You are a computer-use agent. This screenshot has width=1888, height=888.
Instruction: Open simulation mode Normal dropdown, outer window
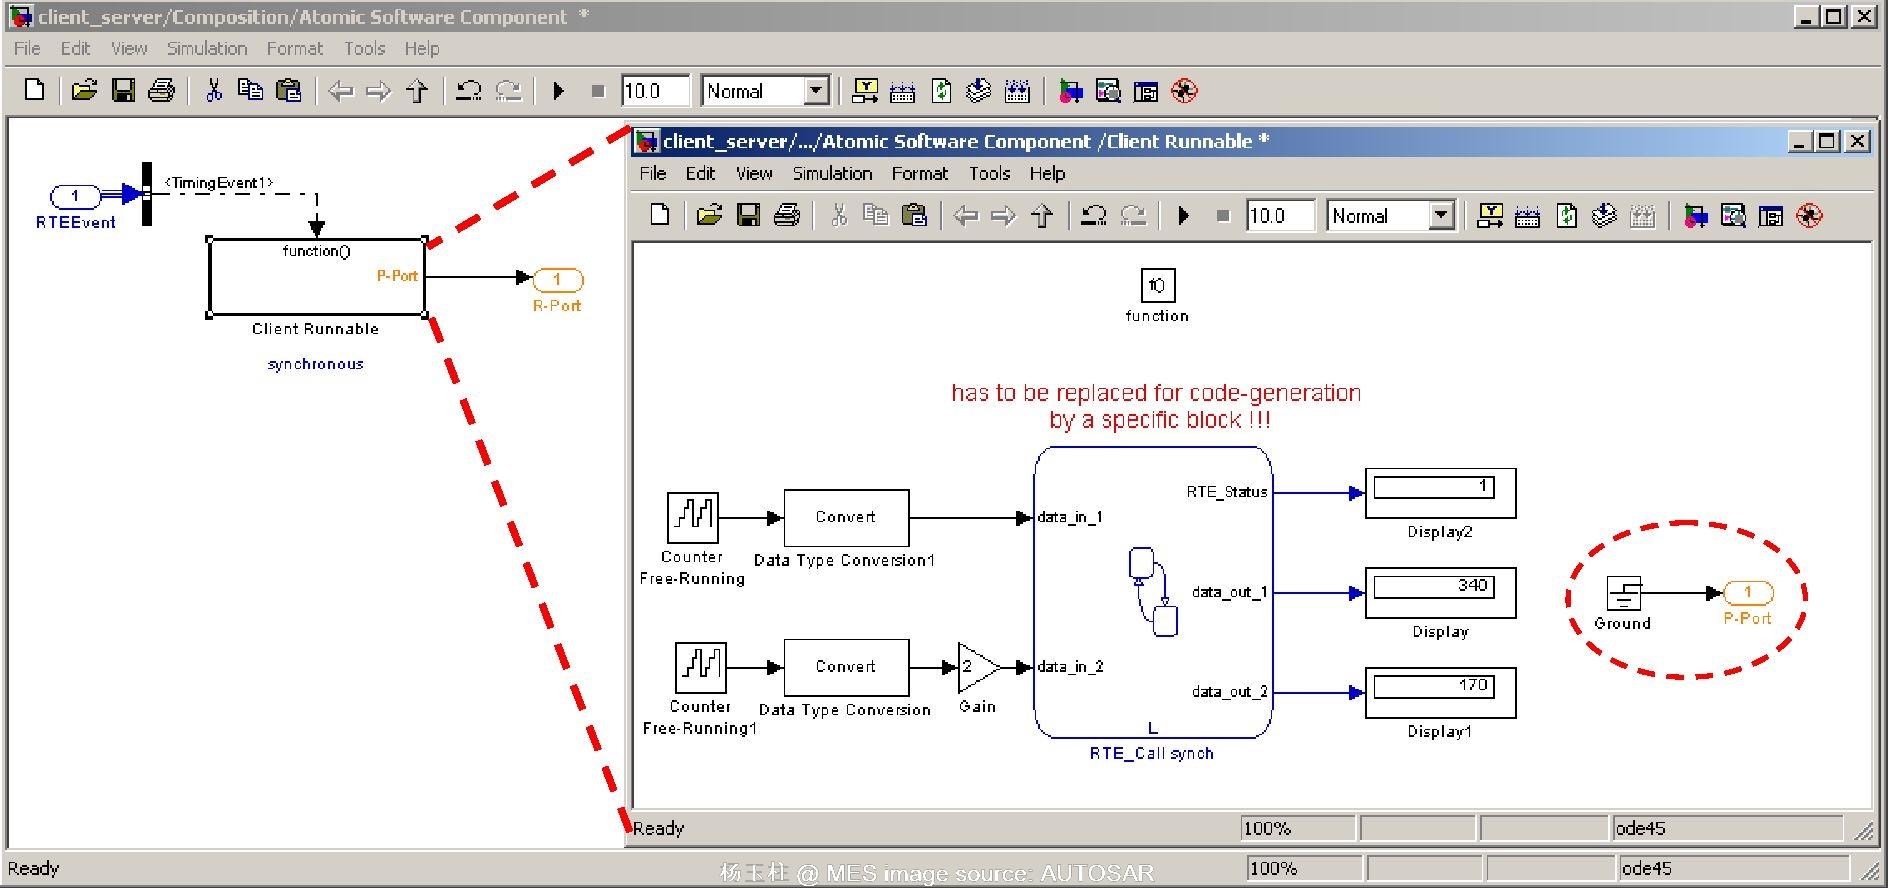pos(816,91)
